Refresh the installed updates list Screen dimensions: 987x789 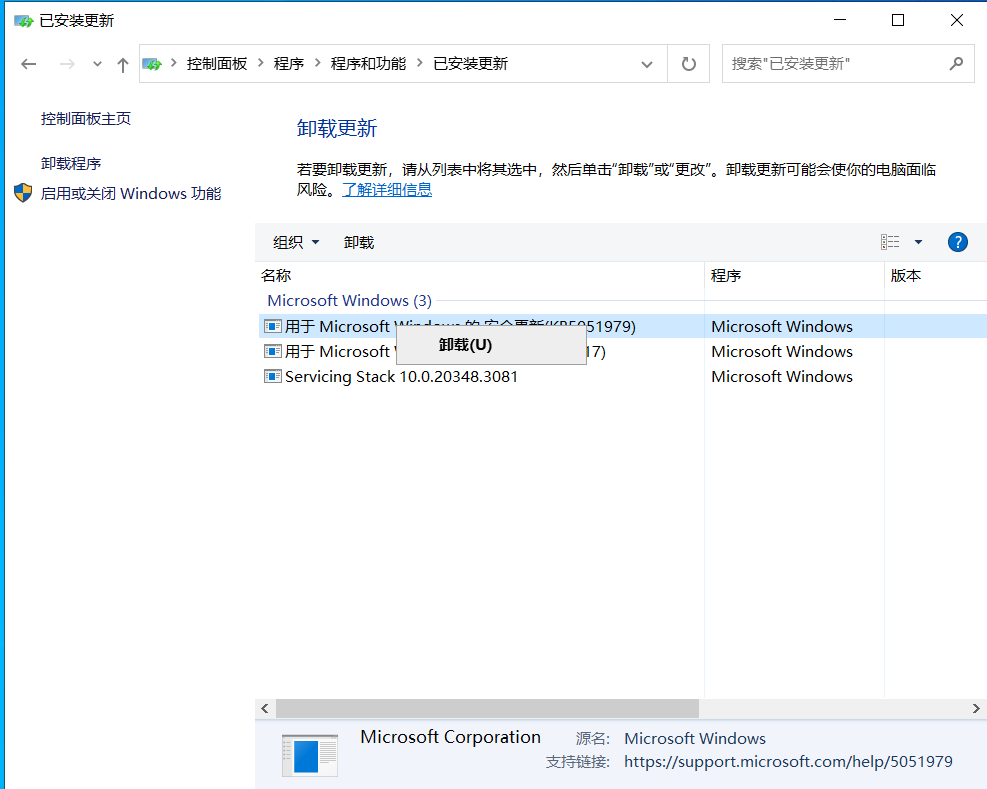coord(689,64)
